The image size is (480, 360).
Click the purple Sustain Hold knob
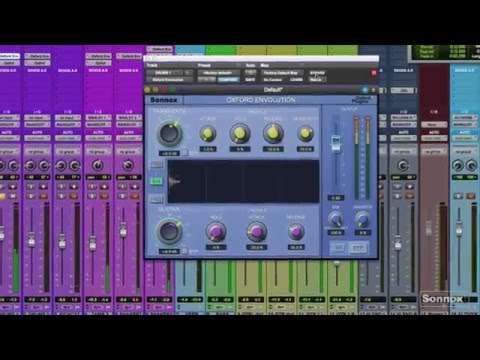click(x=216, y=232)
